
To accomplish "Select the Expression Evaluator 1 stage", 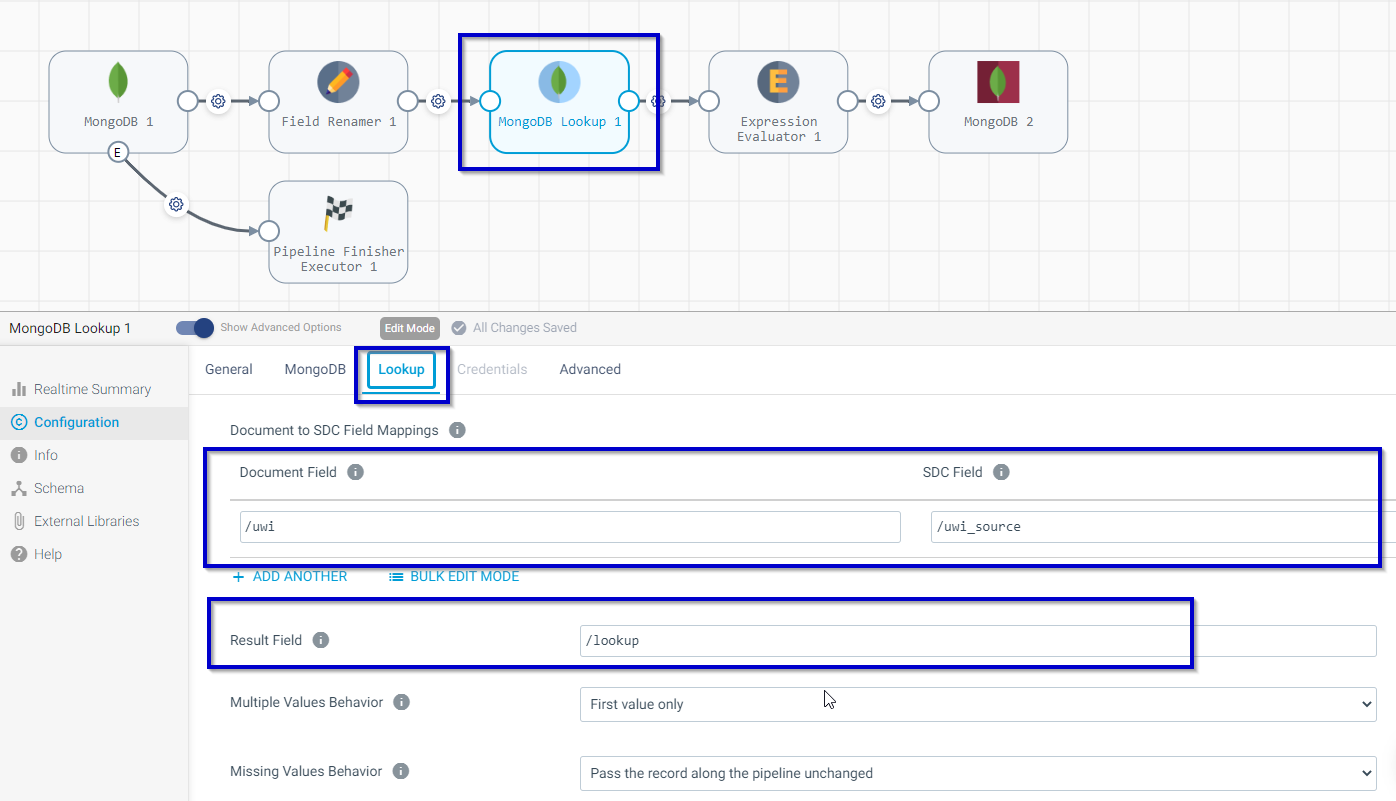I will pos(778,102).
